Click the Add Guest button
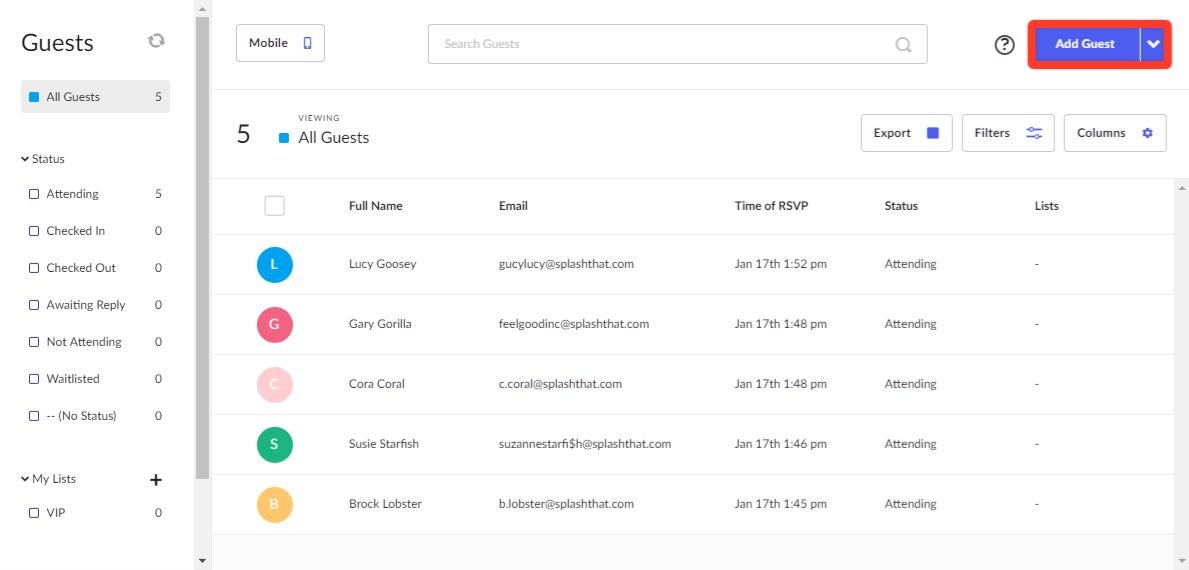1189x570 pixels. pyautogui.click(x=1085, y=44)
